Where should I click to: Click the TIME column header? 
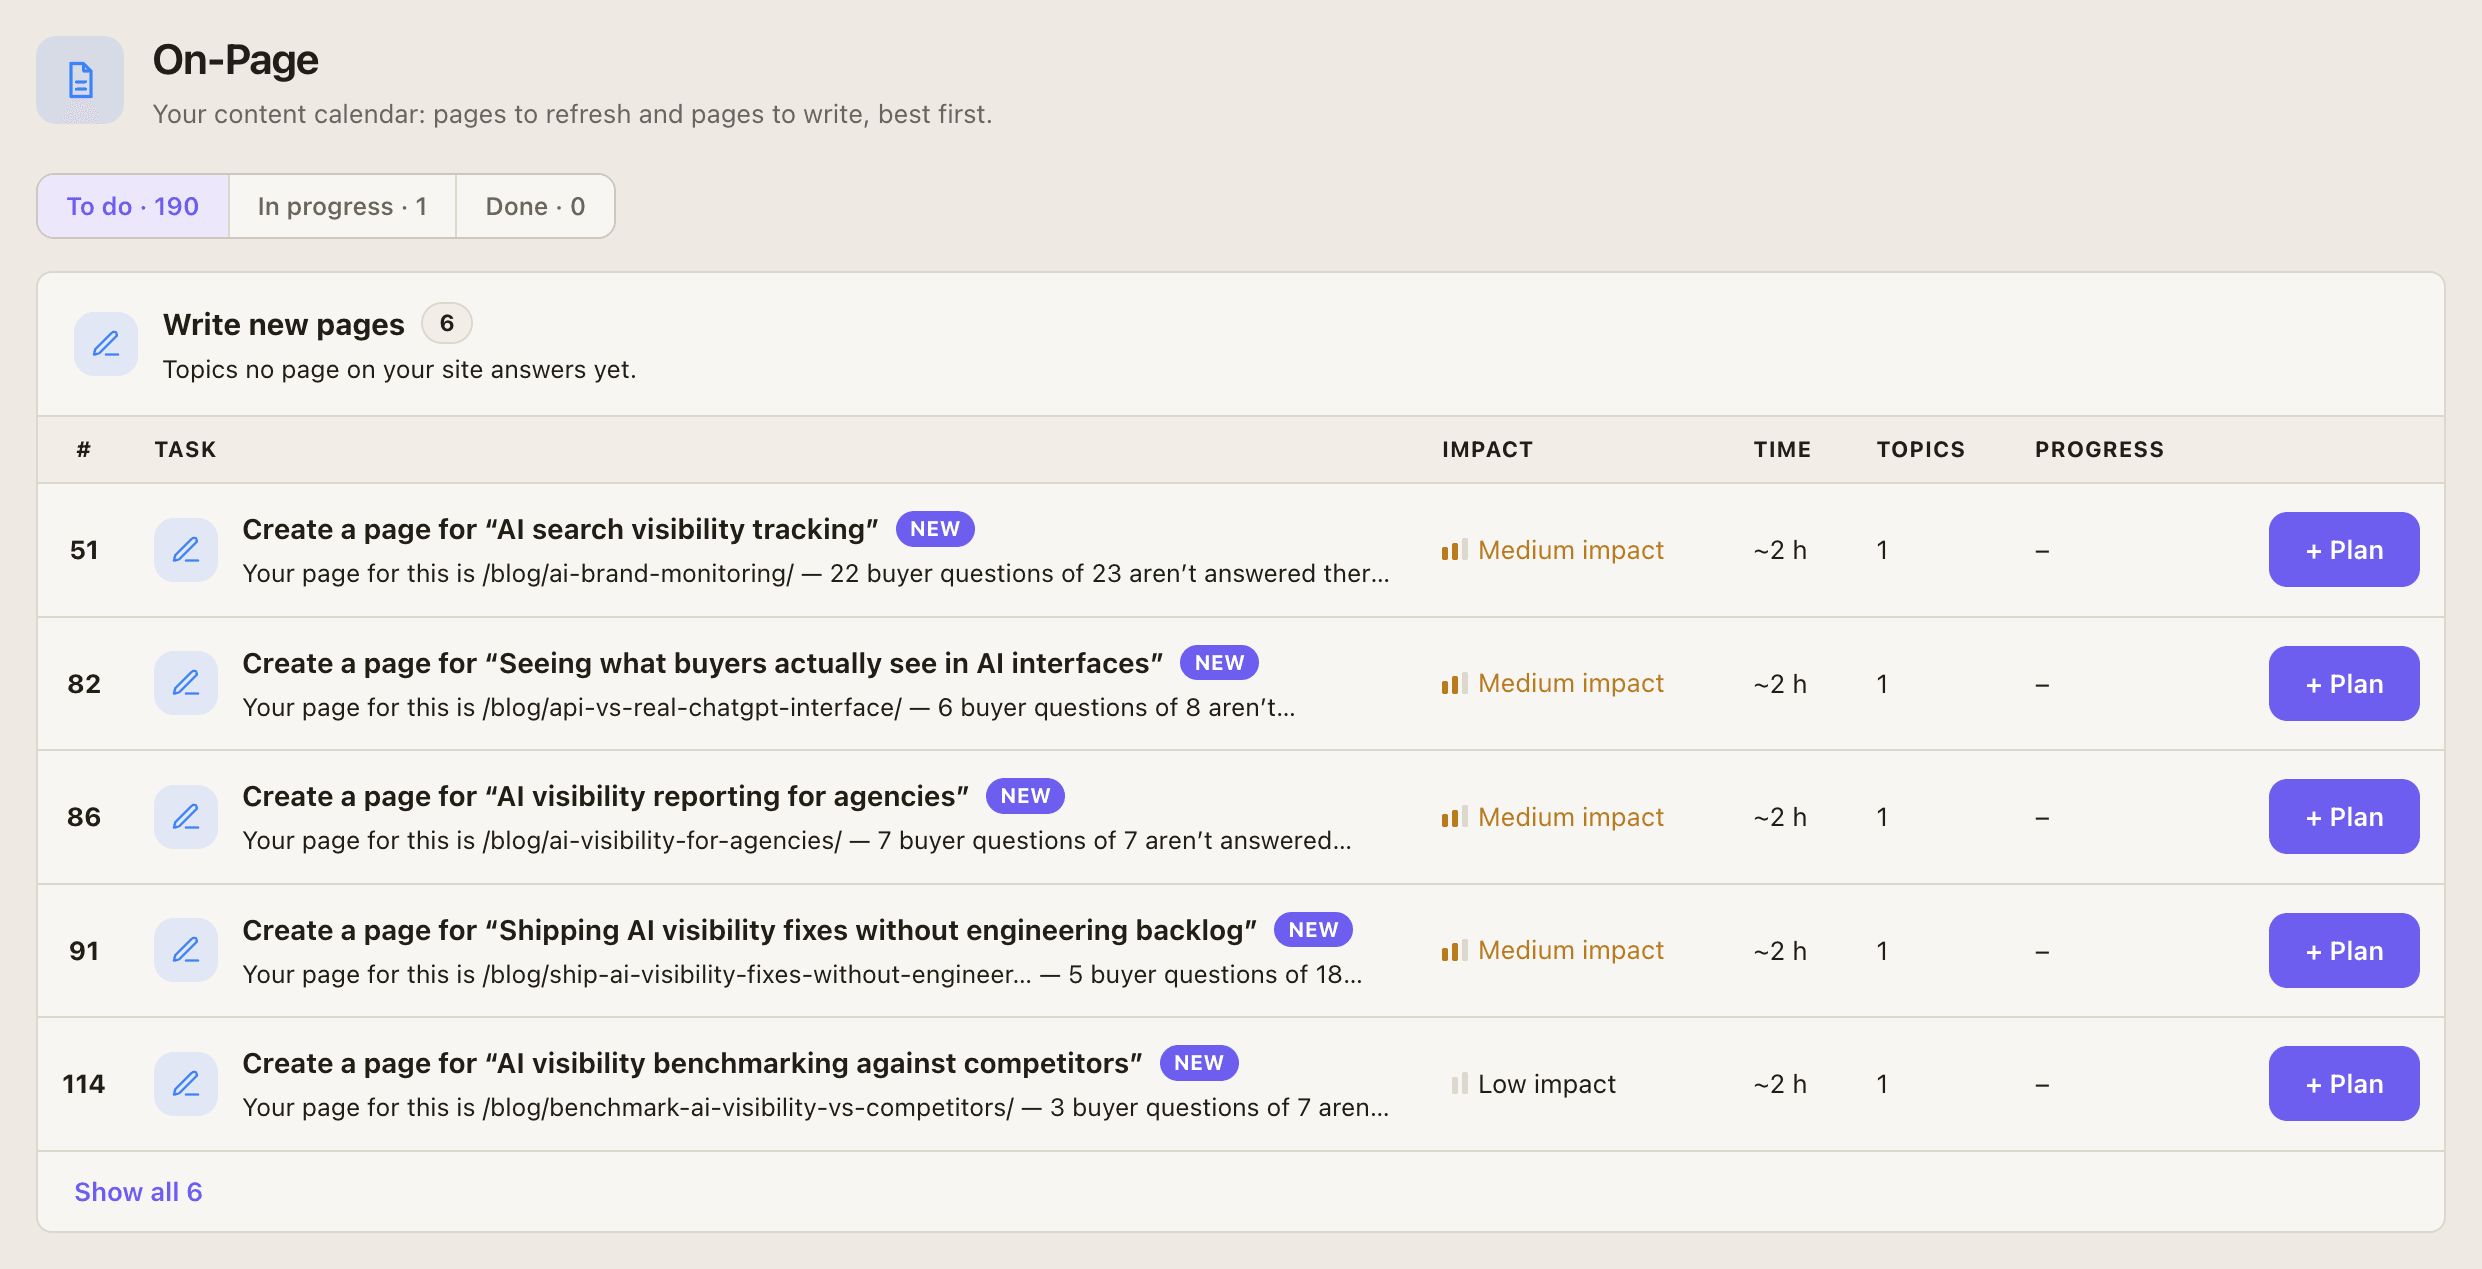pos(1782,450)
